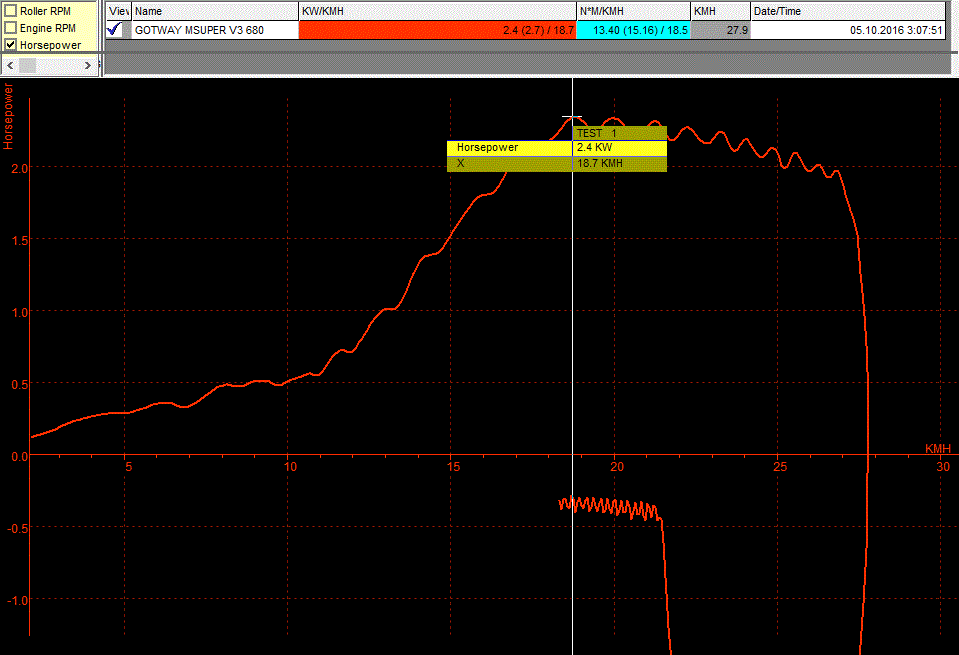Screen dimensions: 959x655
Task: Click the View column header
Action: (118, 11)
